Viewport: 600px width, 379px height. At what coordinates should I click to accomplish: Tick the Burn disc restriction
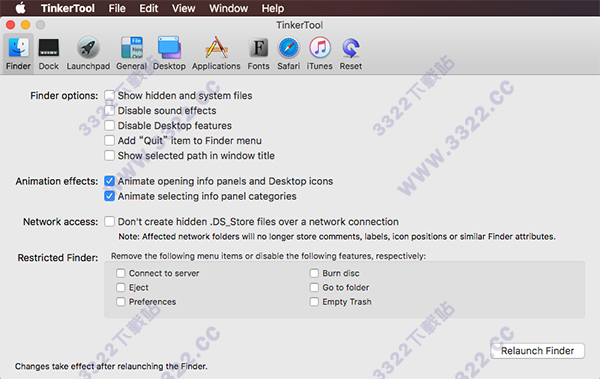[314, 273]
